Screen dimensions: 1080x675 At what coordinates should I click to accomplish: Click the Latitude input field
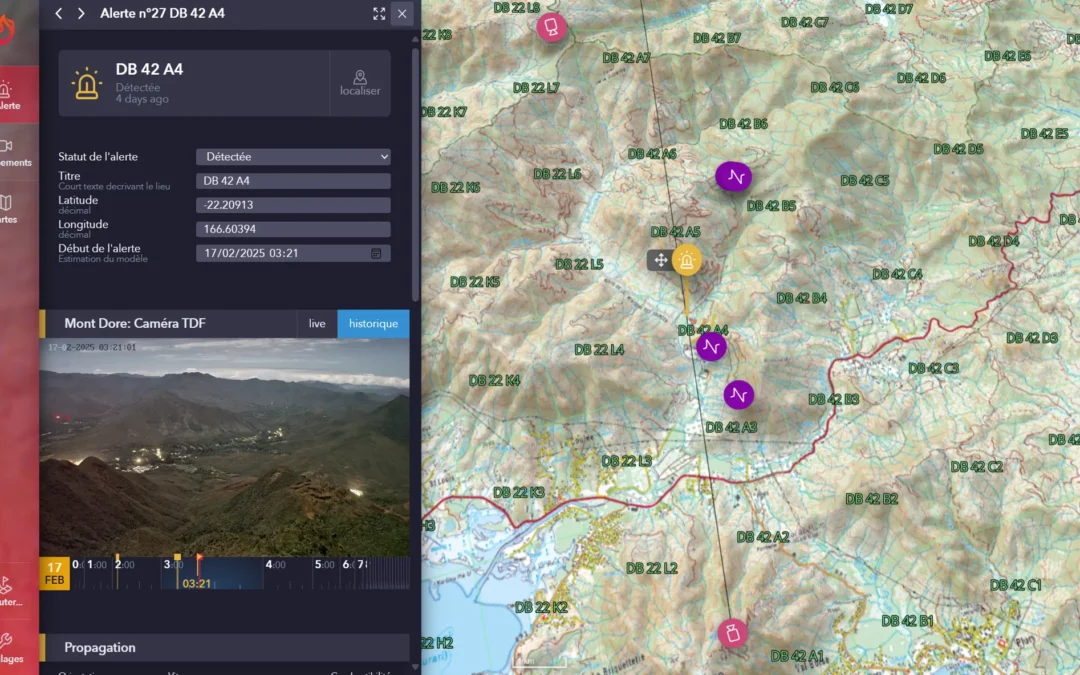[293, 205]
